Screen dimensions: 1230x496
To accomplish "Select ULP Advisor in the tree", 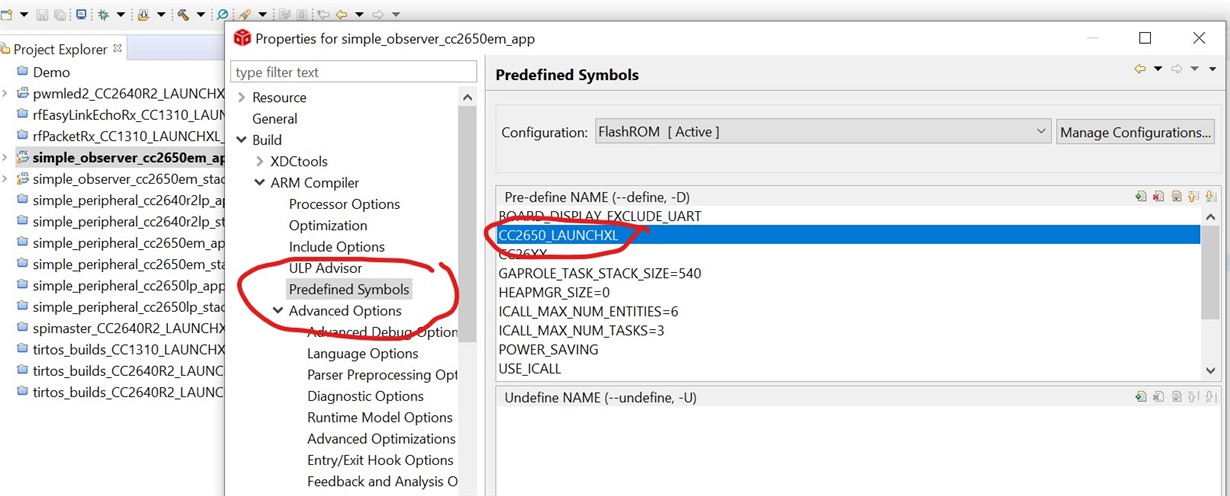I will pyautogui.click(x=325, y=268).
